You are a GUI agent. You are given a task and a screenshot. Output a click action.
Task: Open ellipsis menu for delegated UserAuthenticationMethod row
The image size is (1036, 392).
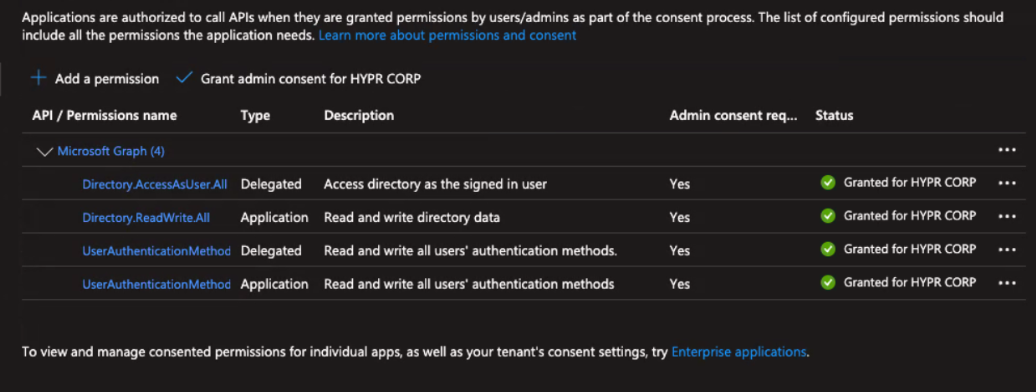pos(1007,250)
